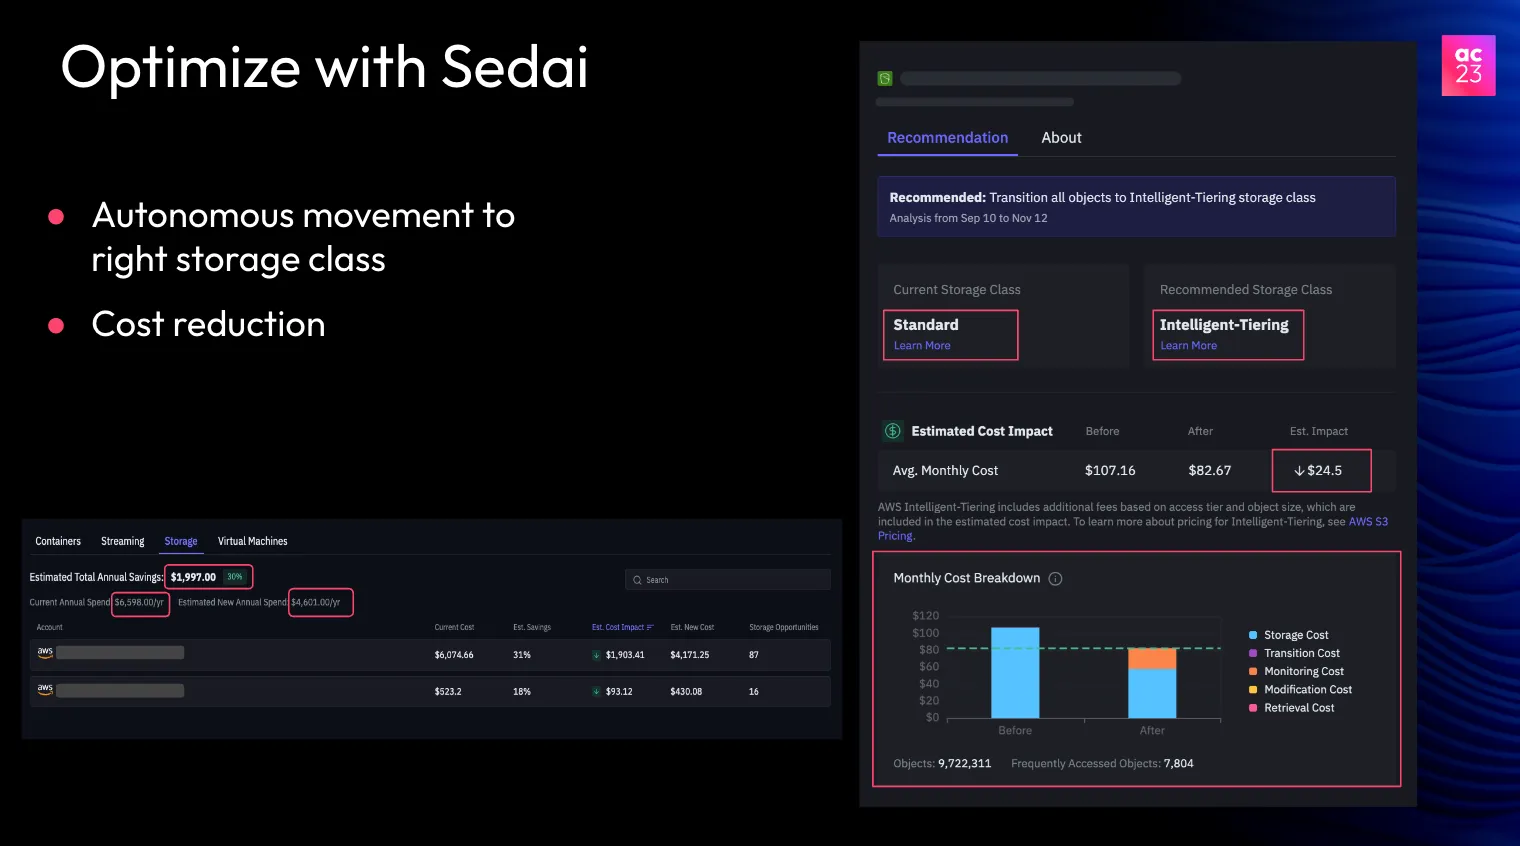Click the Recommended transition banner text
The height and width of the screenshot is (846, 1520).
[1102, 198]
